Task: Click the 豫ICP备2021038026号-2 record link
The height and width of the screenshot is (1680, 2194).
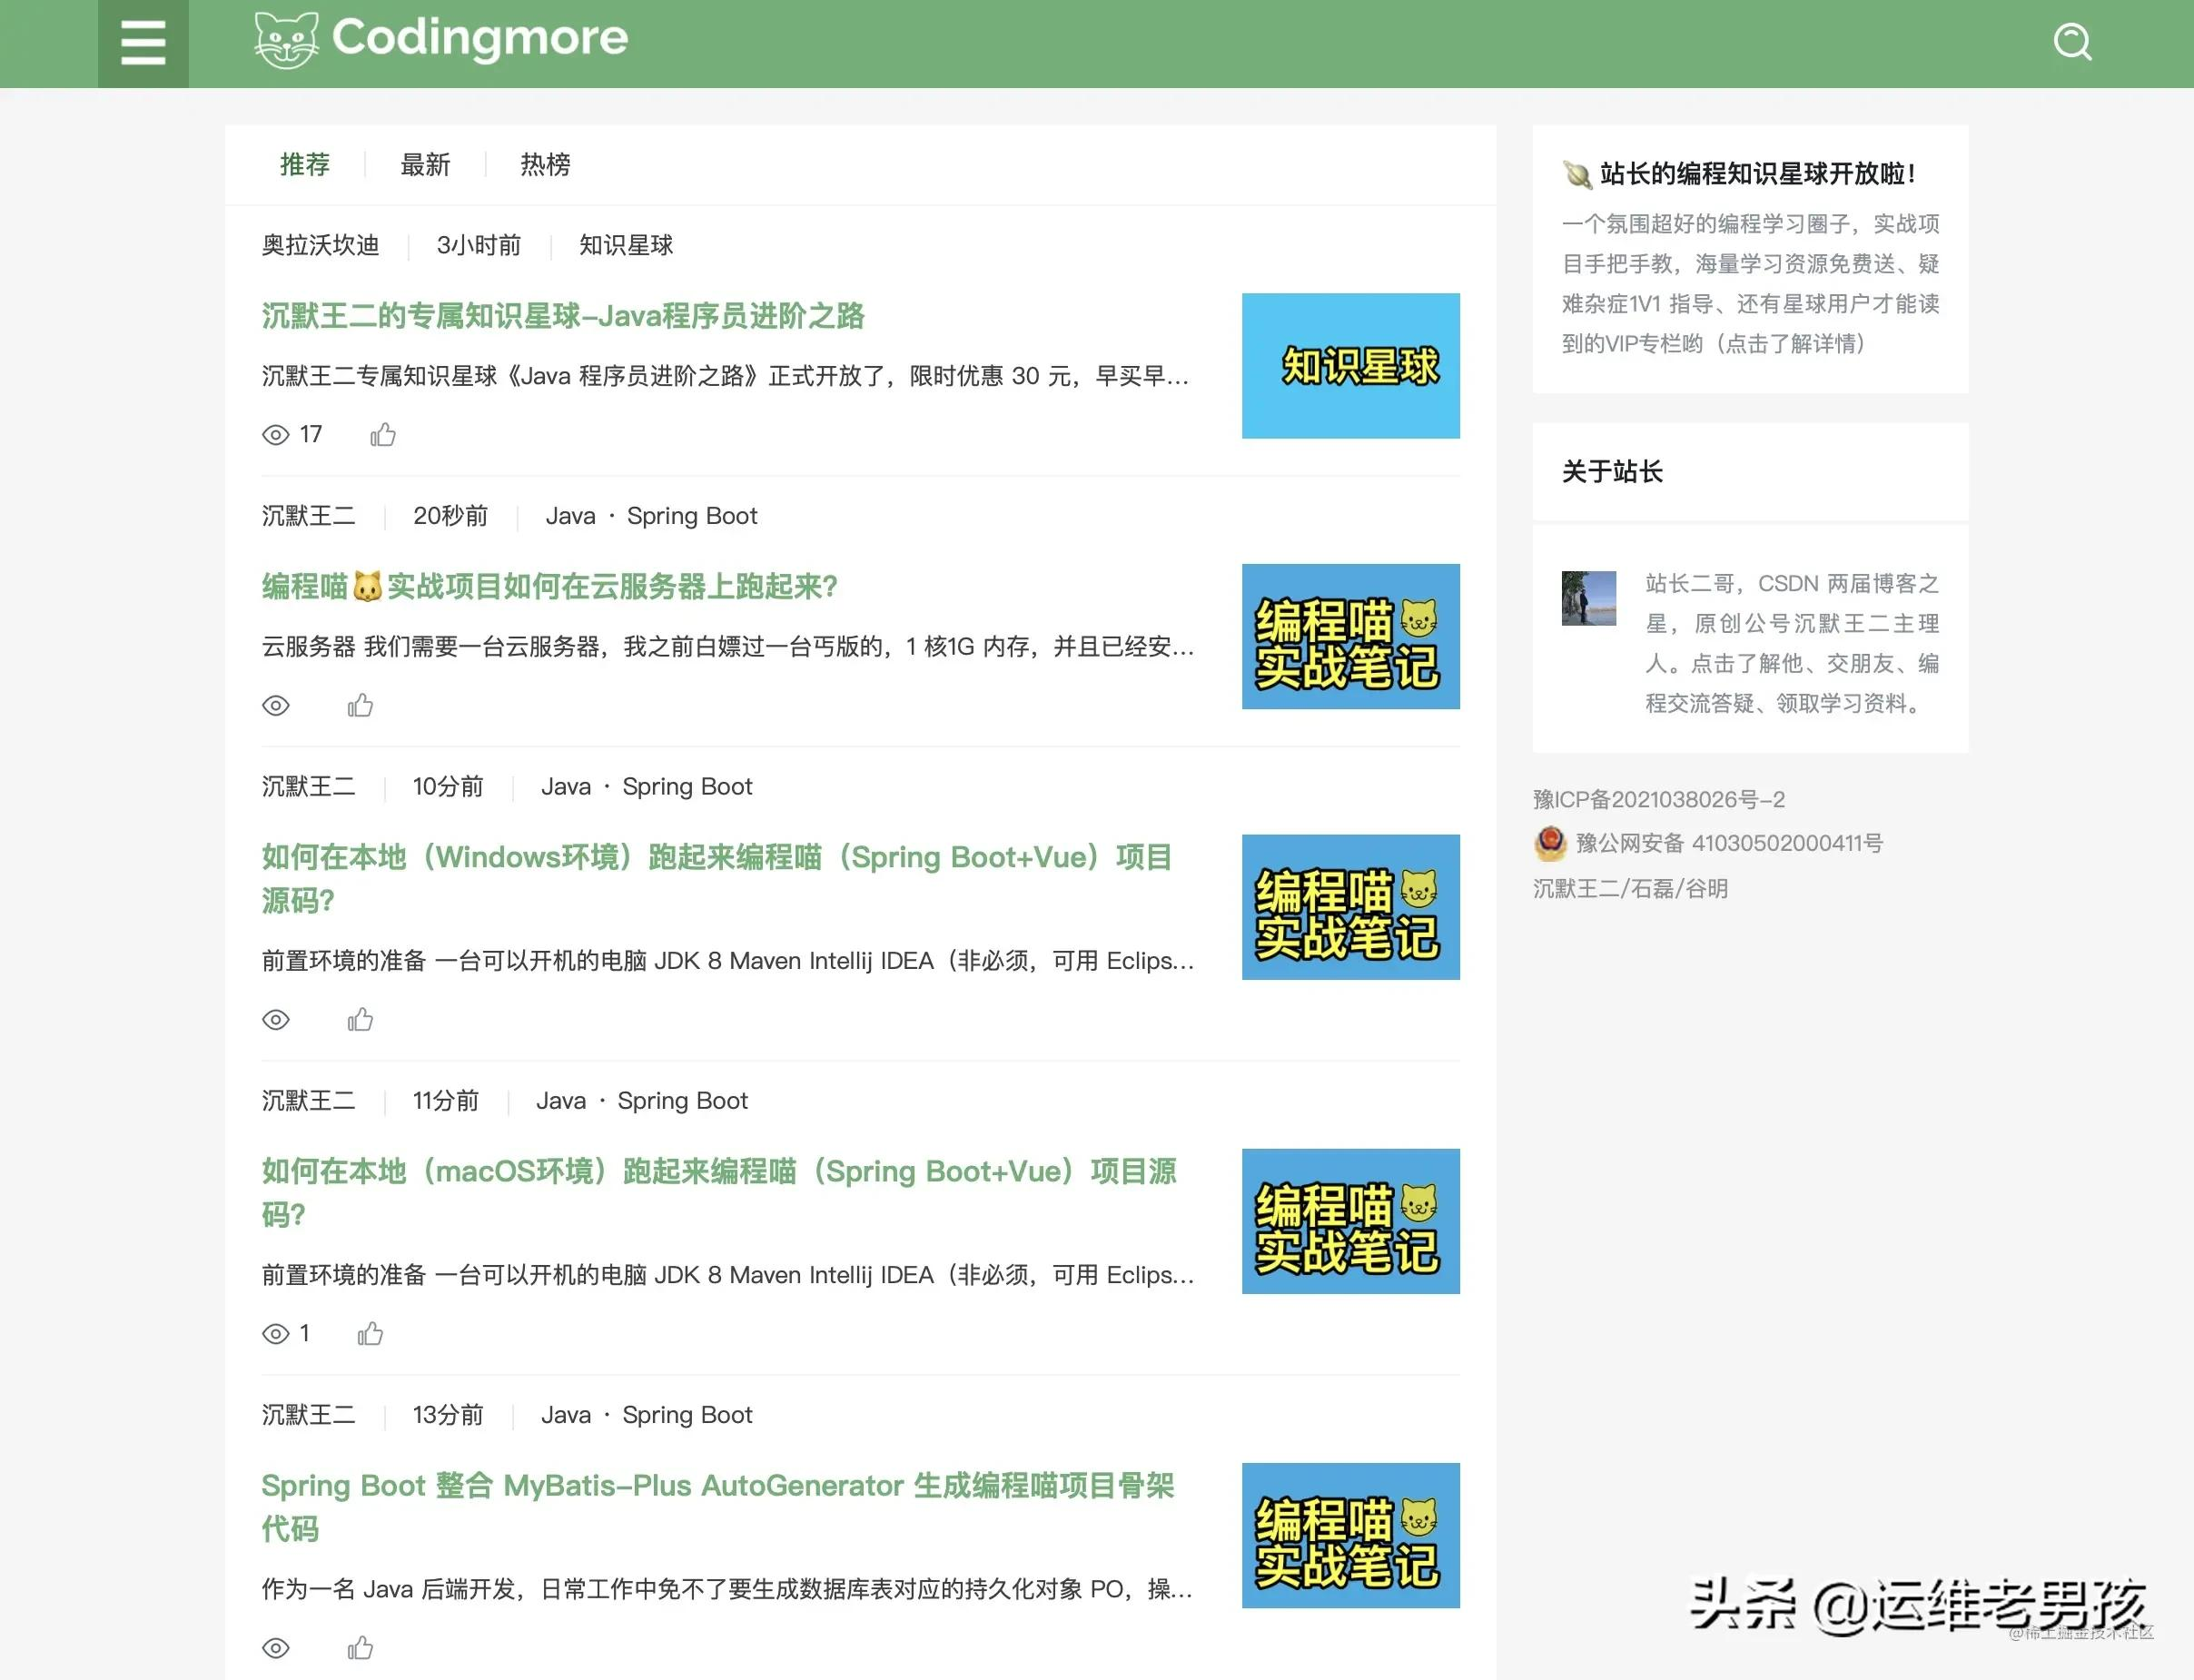Action: pyautogui.click(x=1660, y=799)
